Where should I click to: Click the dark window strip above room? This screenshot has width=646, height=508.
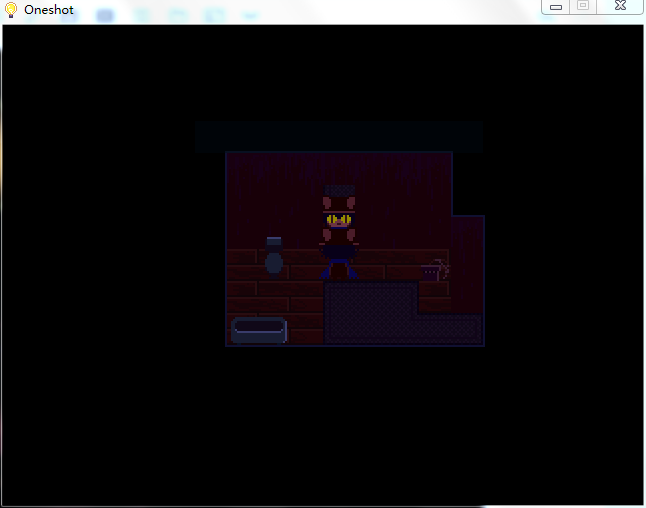click(x=339, y=136)
